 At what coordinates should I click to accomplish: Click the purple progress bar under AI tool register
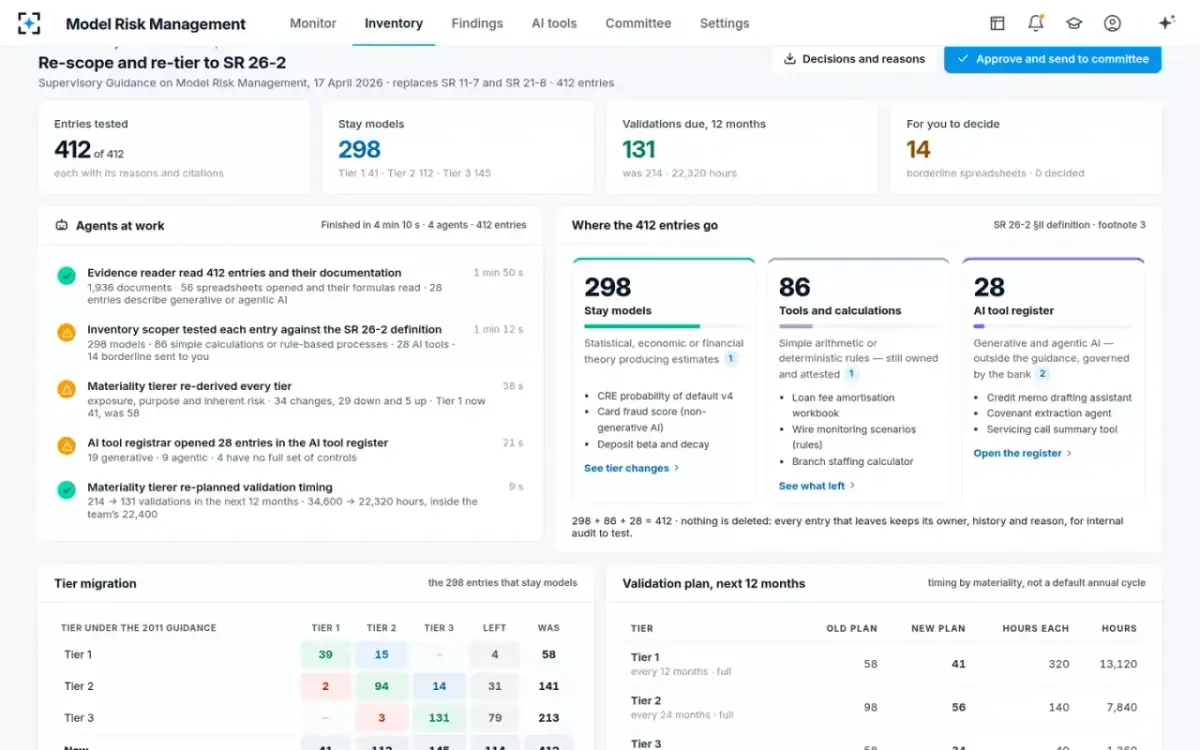[x=979, y=326]
